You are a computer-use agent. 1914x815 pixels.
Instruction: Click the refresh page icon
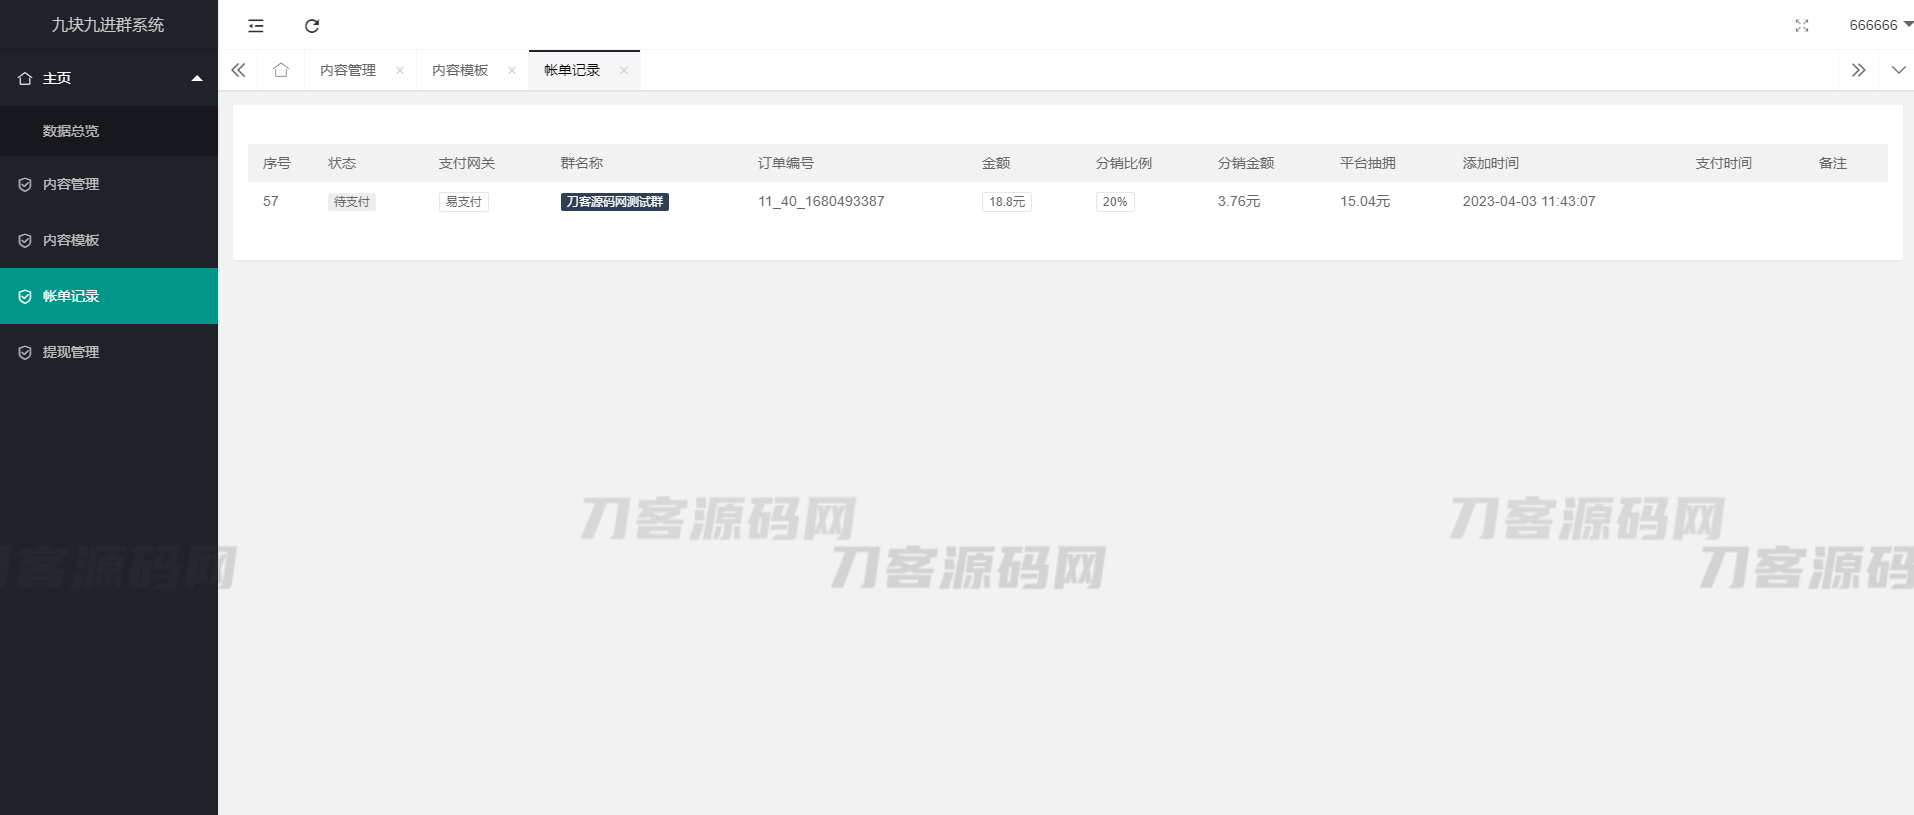[x=312, y=26]
